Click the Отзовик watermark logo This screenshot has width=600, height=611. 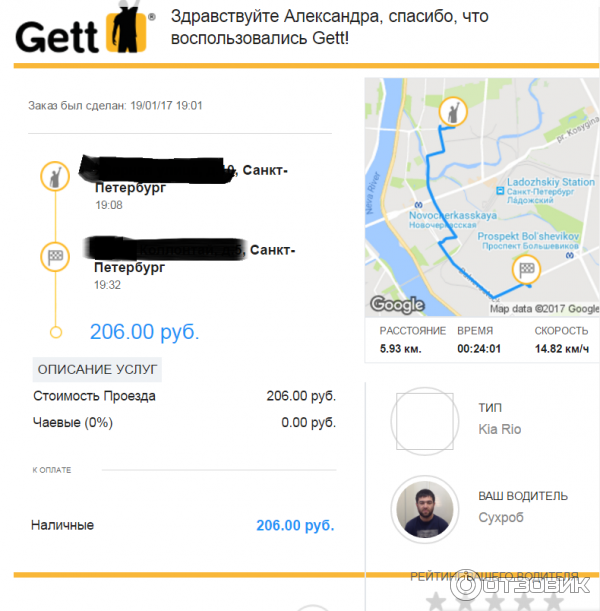click(x=521, y=585)
